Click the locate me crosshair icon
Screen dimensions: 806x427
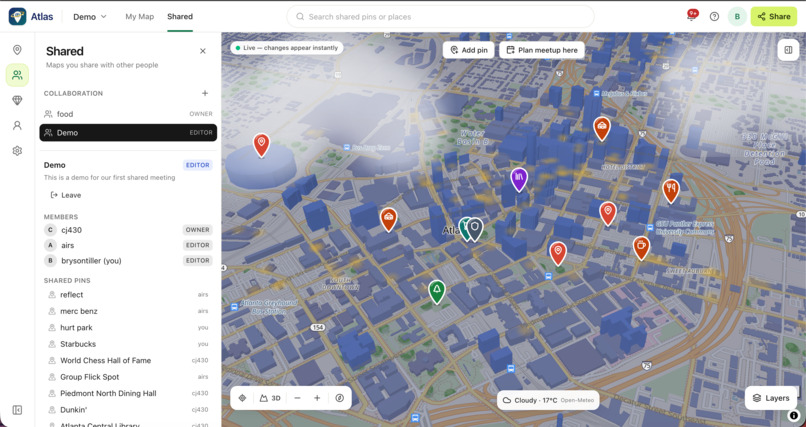pos(243,398)
